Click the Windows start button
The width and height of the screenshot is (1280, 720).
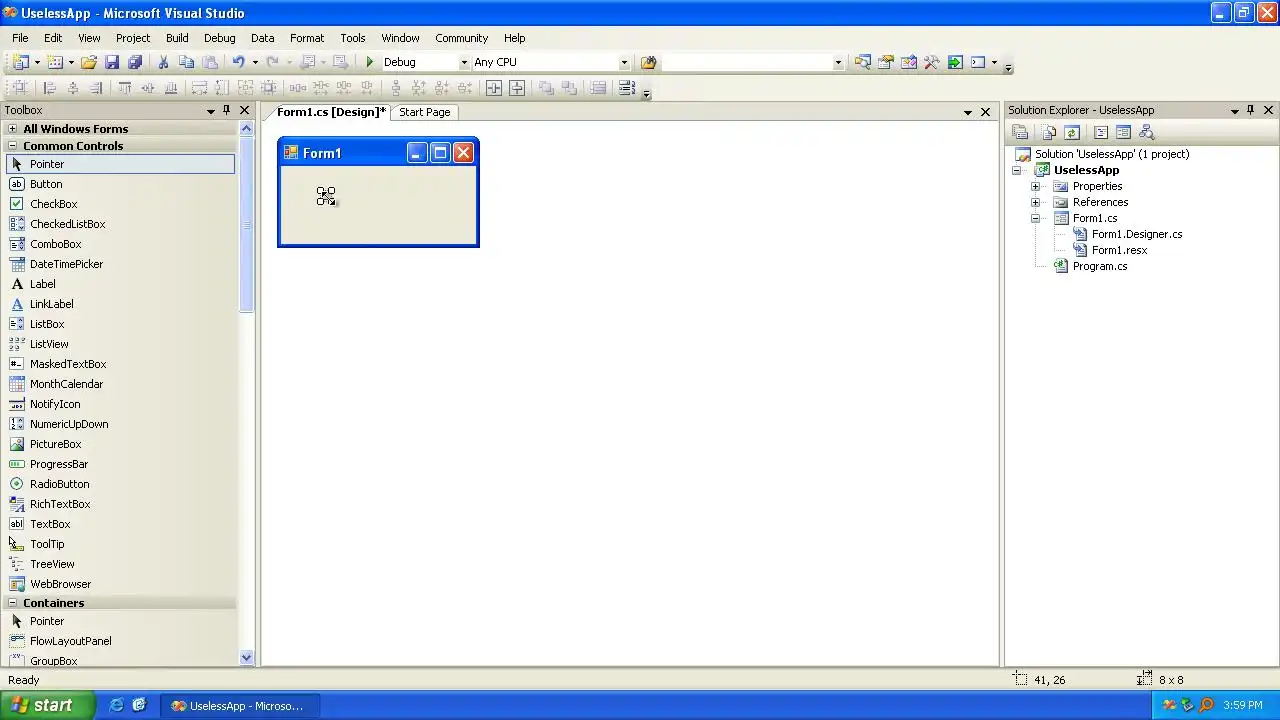click(x=48, y=705)
